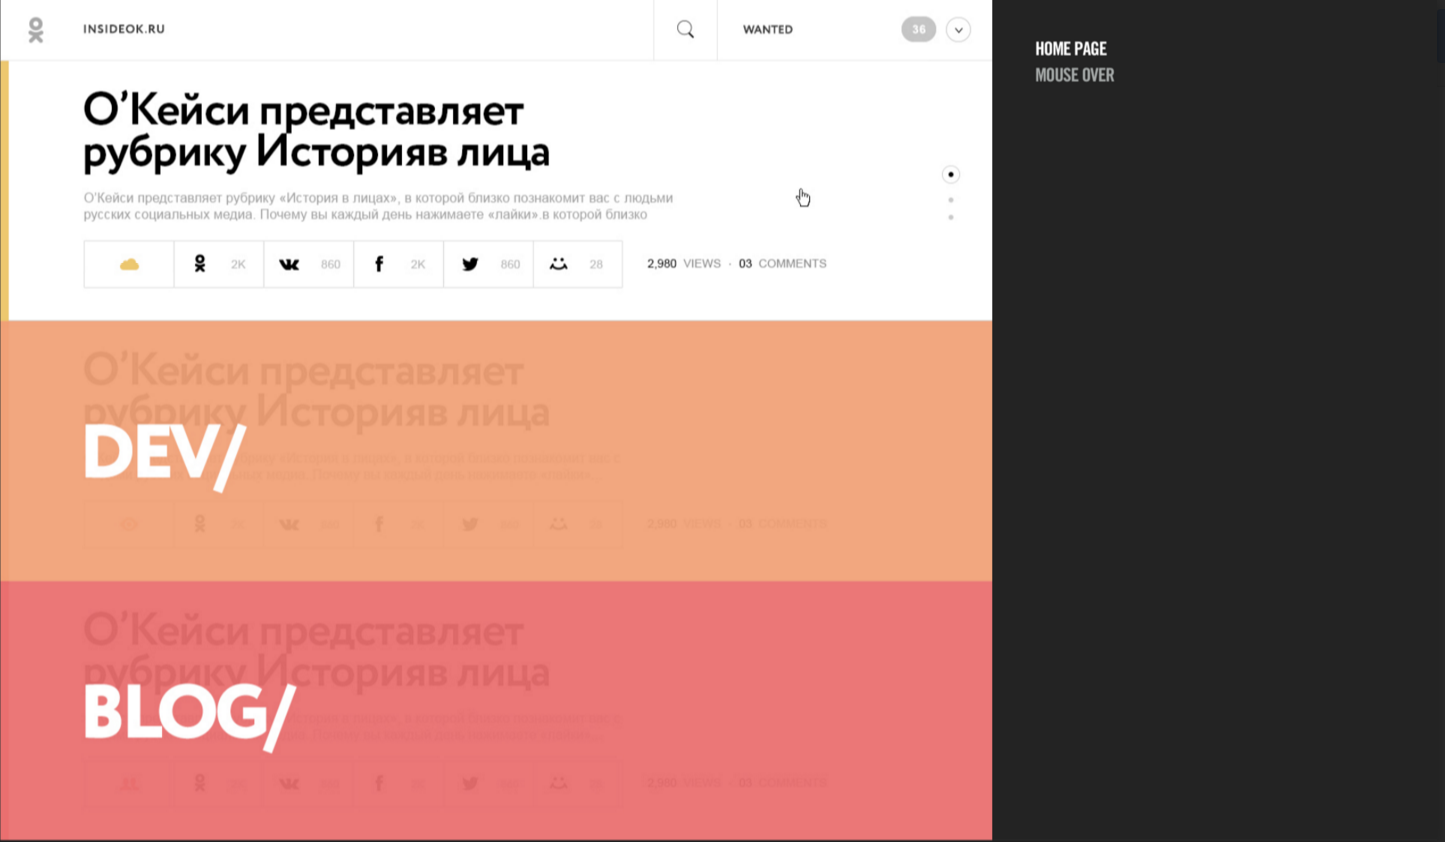Expand the orange DEV/ section
The image size is (1445, 842).
[x=165, y=453]
